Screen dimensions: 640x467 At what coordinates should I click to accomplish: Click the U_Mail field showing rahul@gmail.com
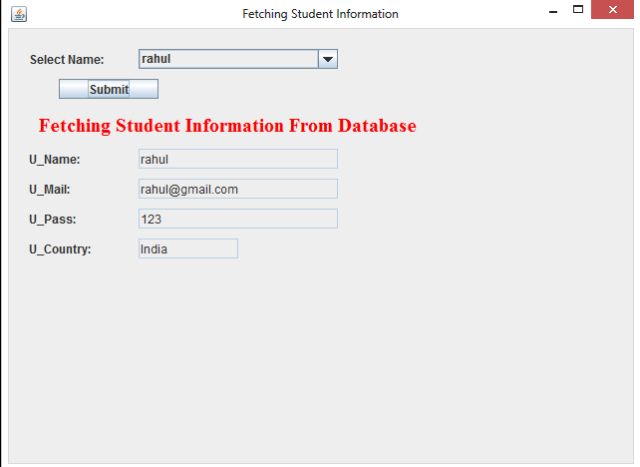237,189
